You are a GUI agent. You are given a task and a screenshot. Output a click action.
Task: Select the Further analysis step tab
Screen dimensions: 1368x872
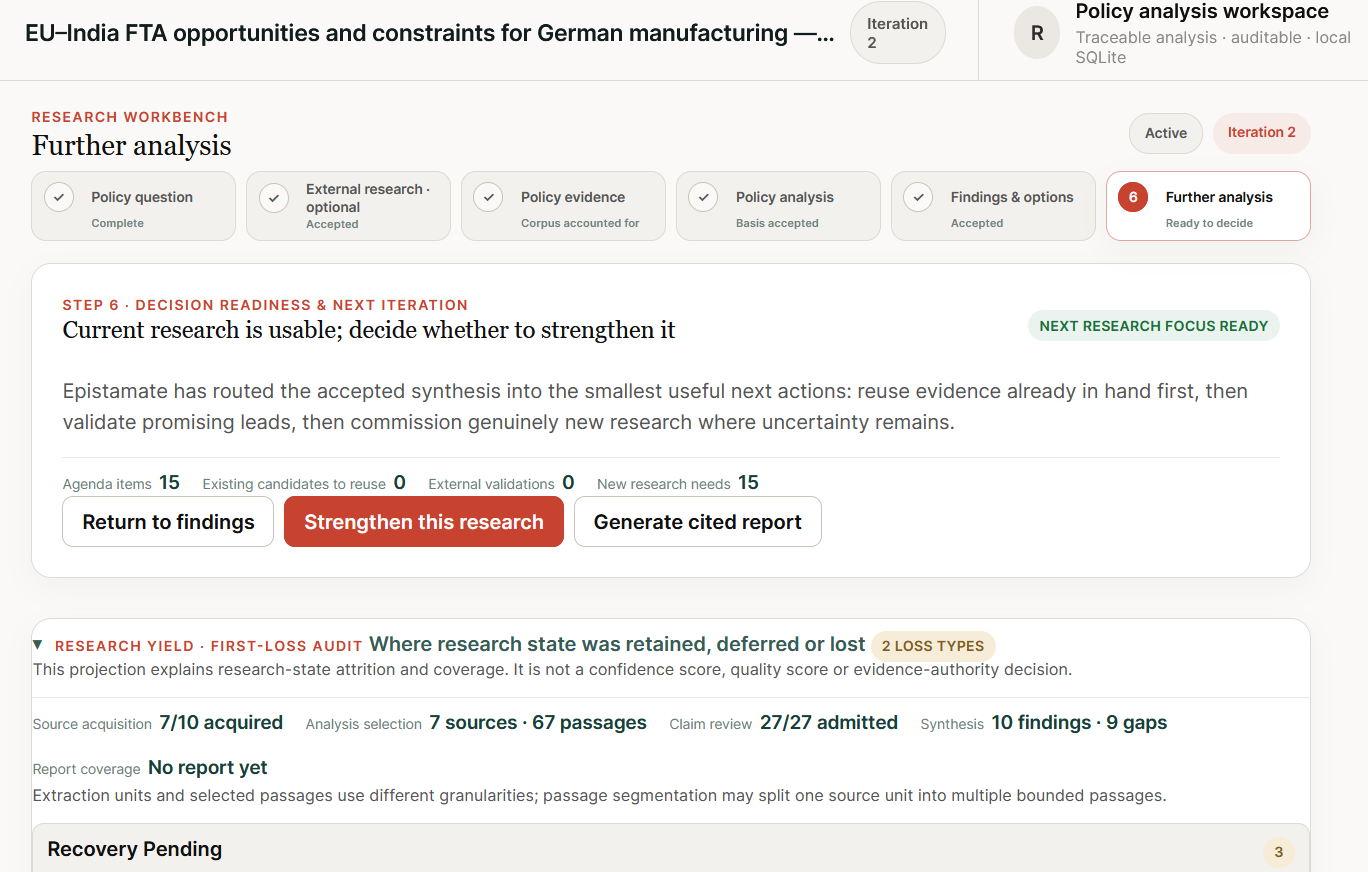point(1208,206)
